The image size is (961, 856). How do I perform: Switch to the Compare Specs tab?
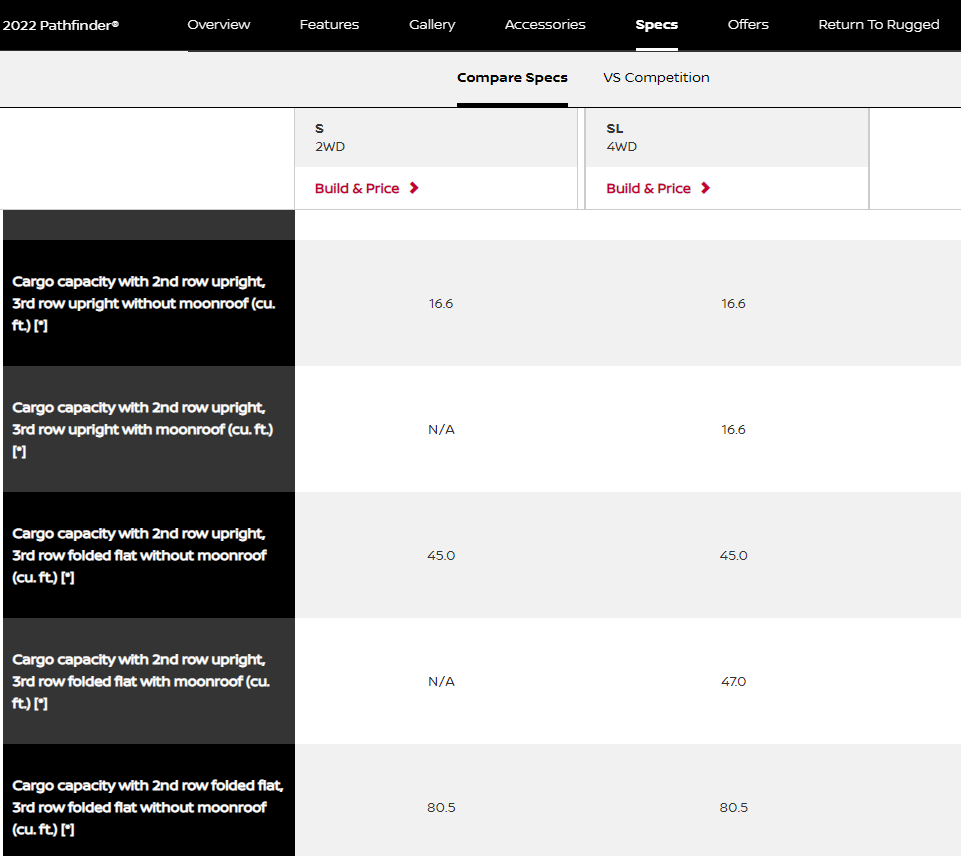(512, 78)
